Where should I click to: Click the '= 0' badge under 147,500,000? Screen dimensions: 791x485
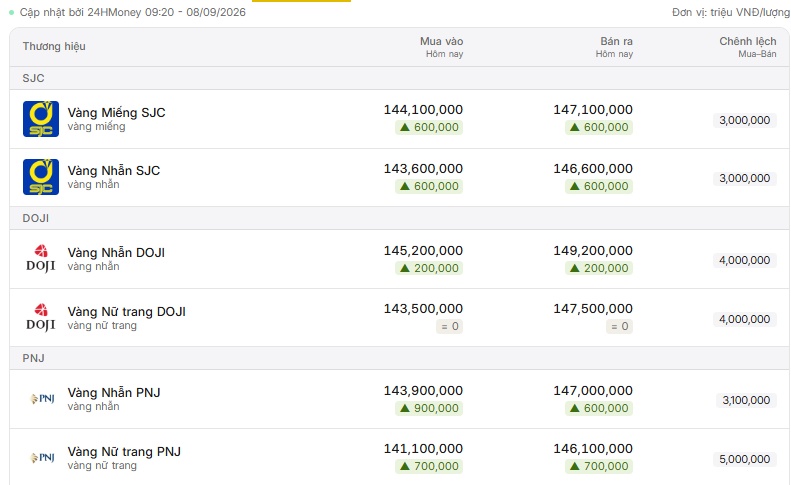[619, 327]
